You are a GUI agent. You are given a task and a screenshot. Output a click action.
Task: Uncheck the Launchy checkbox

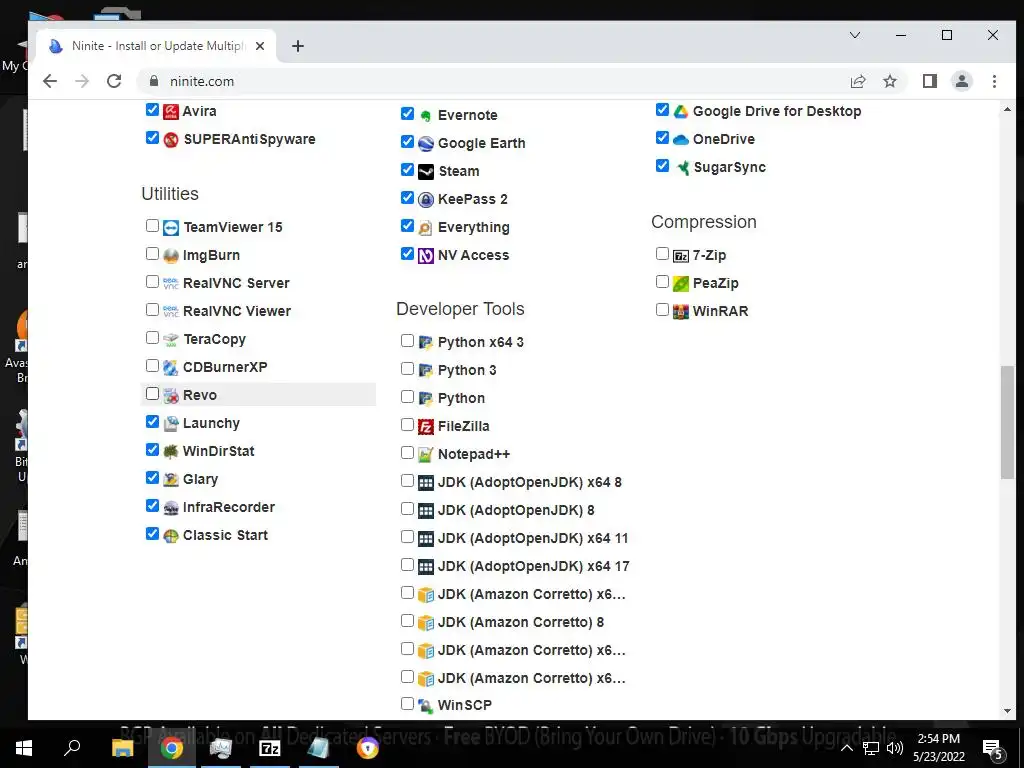tap(152, 421)
